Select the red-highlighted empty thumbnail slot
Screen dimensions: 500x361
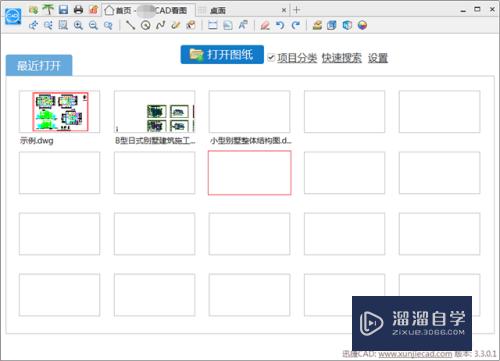click(249, 173)
